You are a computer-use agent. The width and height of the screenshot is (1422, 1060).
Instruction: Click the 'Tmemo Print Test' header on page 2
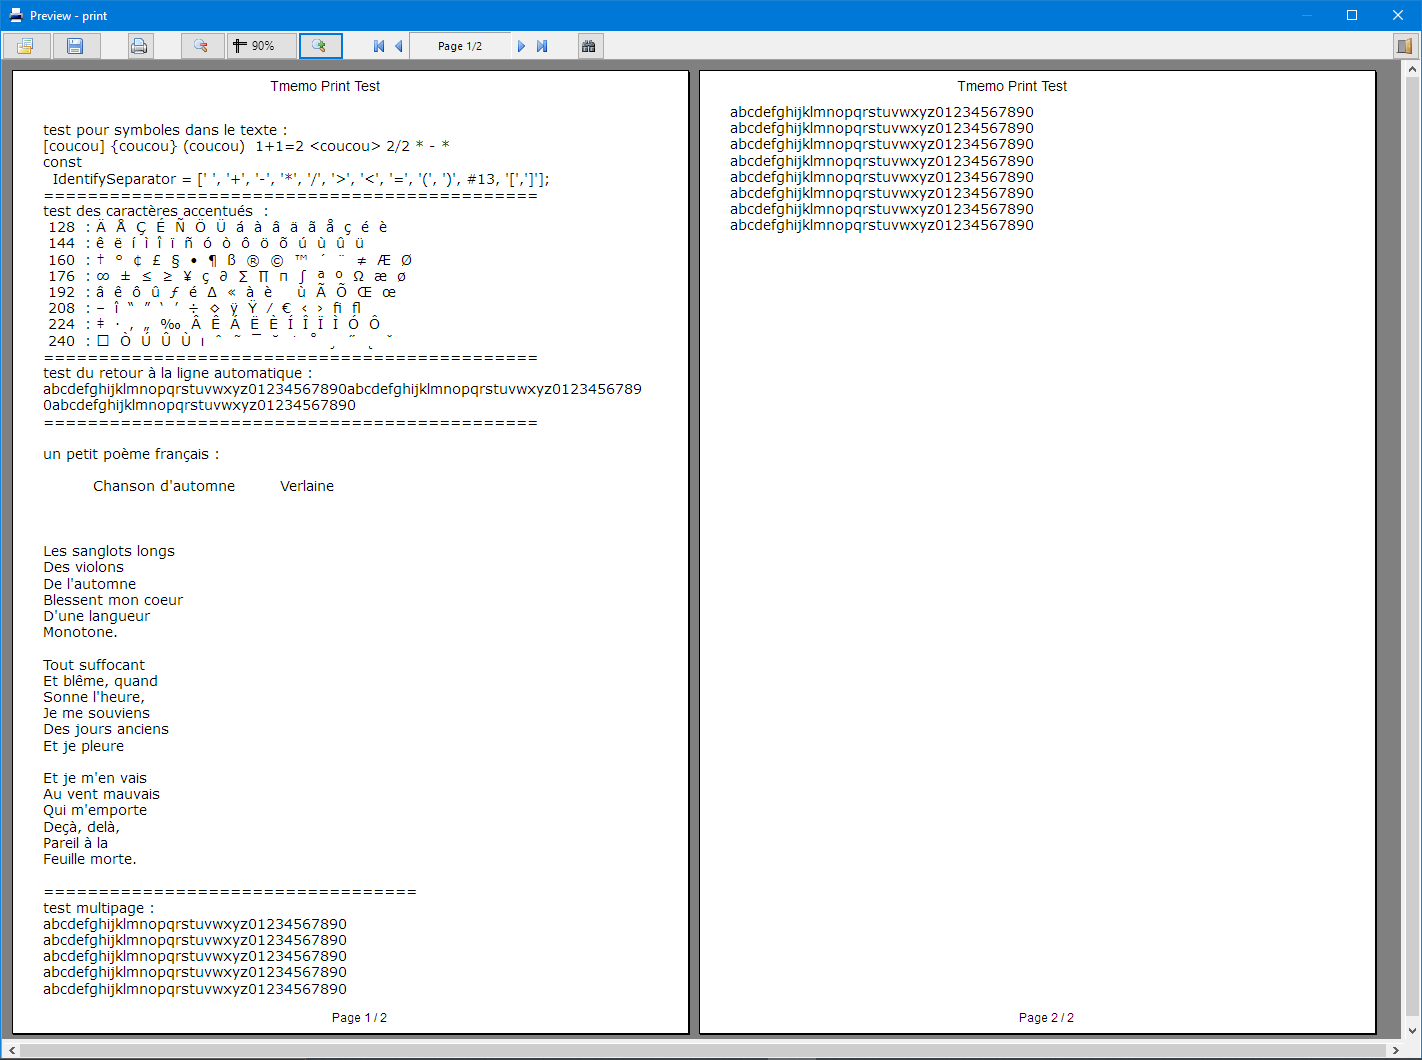point(1012,87)
